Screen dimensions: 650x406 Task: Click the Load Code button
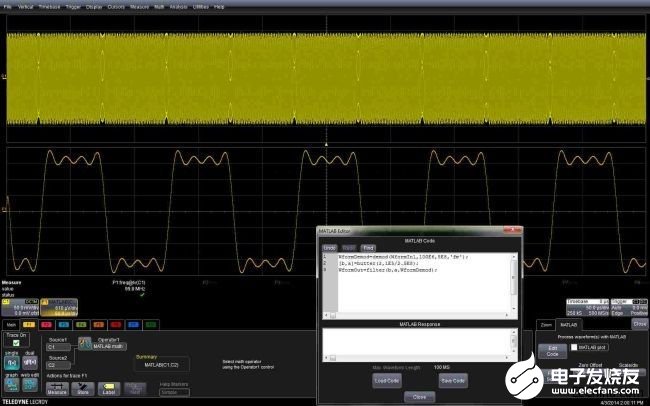(387, 381)
